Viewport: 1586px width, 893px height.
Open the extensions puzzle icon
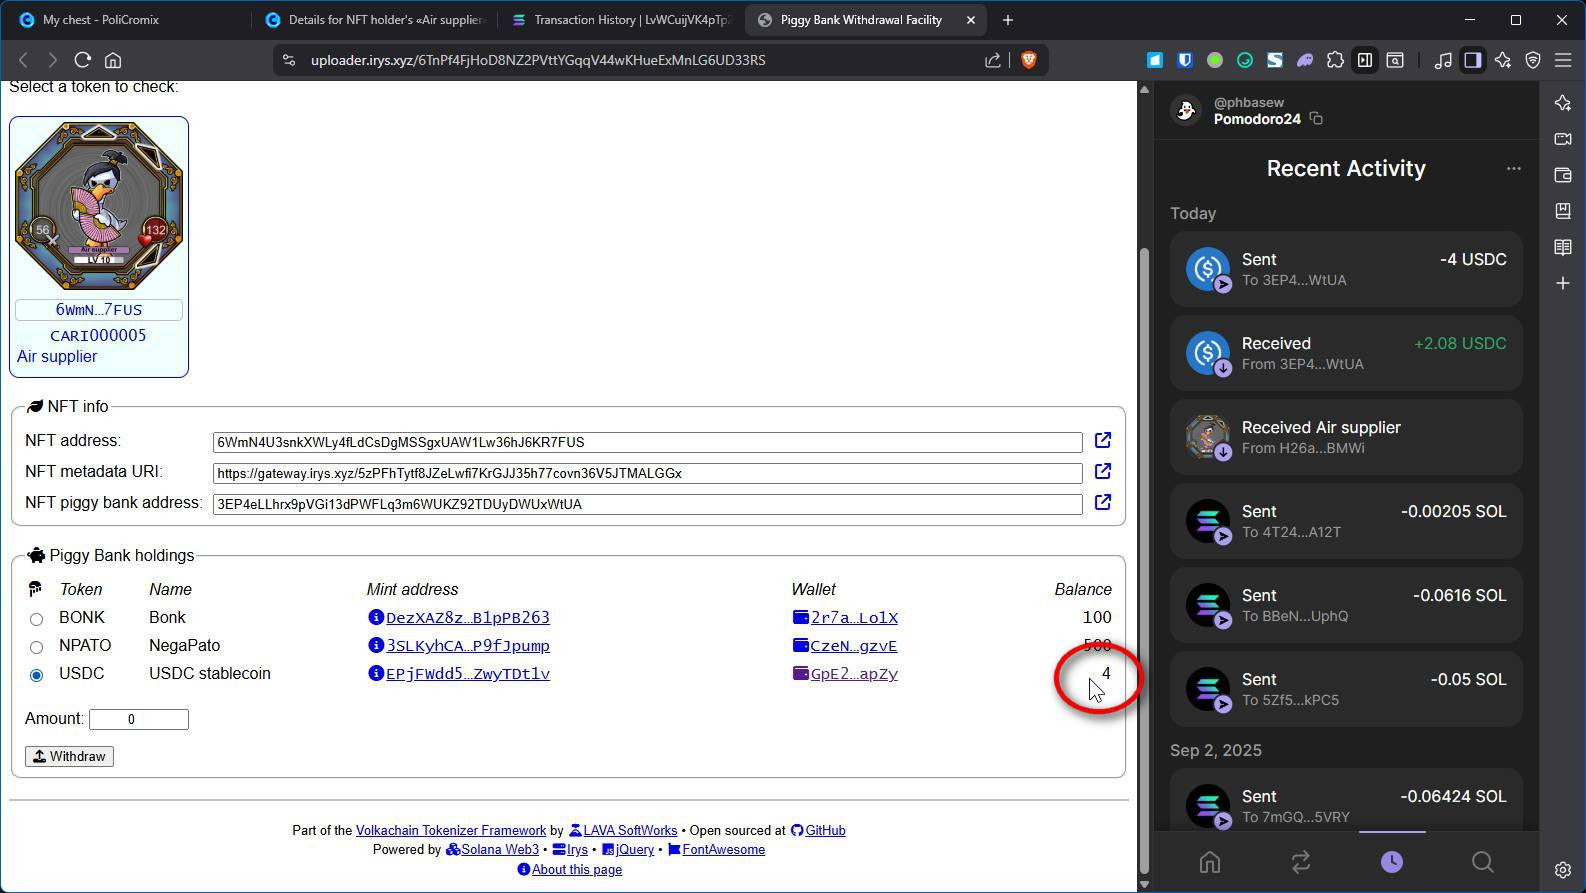pyautogui.click(x=1335, y=60)
